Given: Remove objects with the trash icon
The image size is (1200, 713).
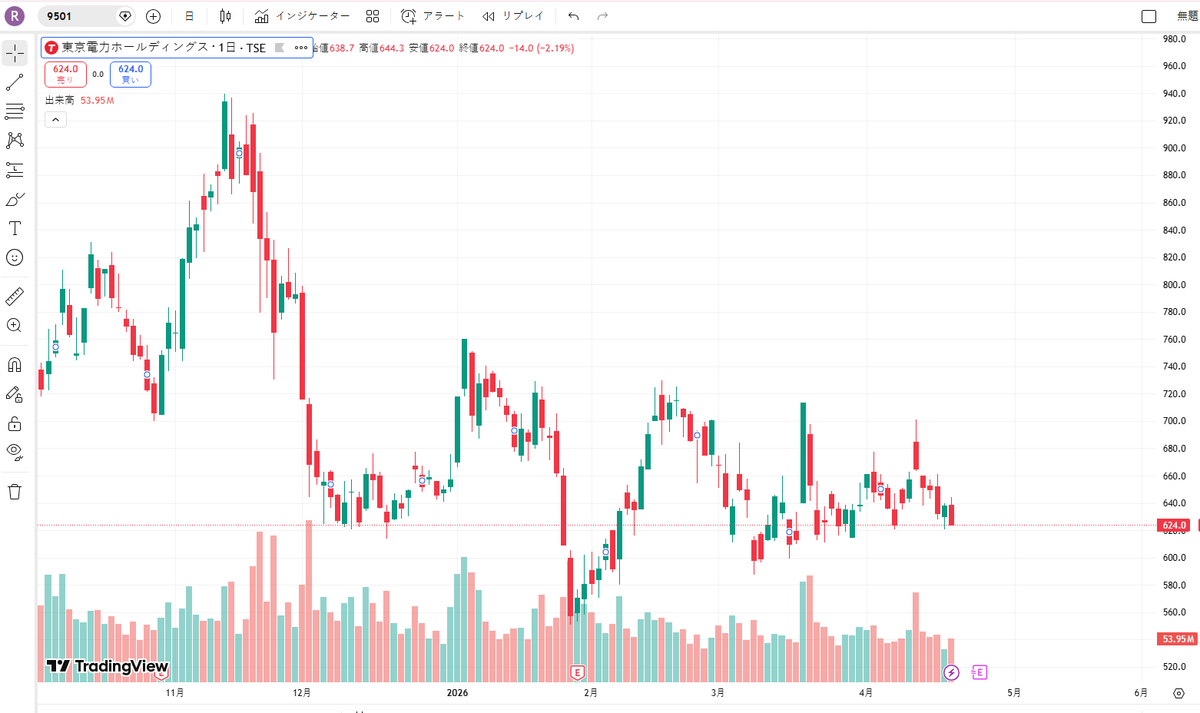Looking at the screenshot, I should point(15,491).
